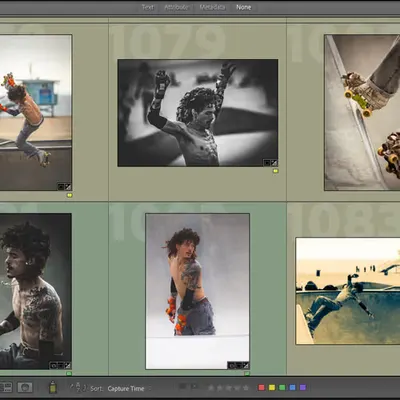Open the Metadata filter tab
Screen dimensions: 400x400
212,7
